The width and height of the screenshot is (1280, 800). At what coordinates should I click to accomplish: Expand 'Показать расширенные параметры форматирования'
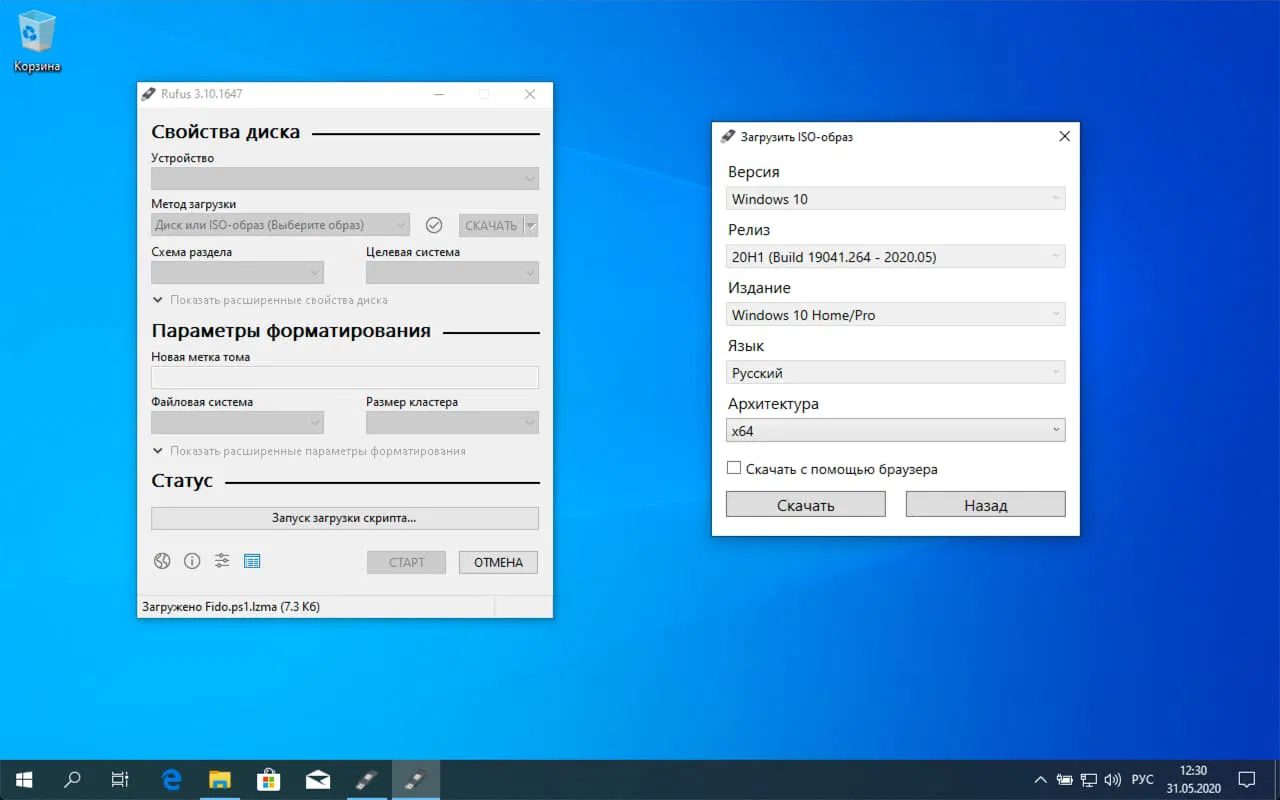(x=309, y=451)
